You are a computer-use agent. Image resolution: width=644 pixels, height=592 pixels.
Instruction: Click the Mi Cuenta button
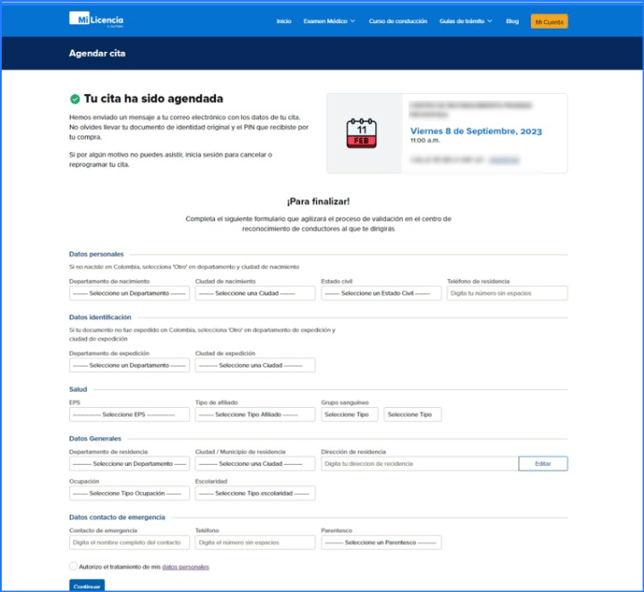549,21
